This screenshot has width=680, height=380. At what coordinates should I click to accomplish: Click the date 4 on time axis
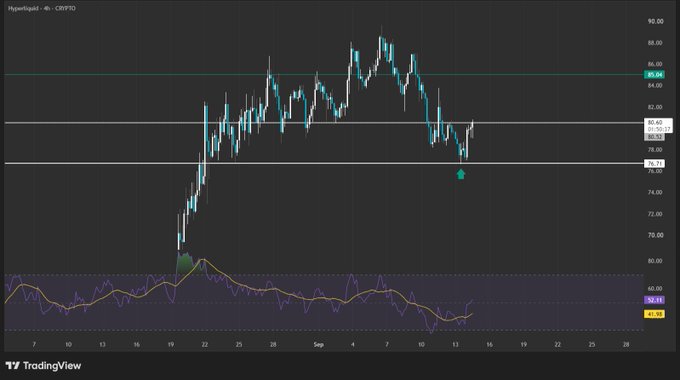coord(353,345)
